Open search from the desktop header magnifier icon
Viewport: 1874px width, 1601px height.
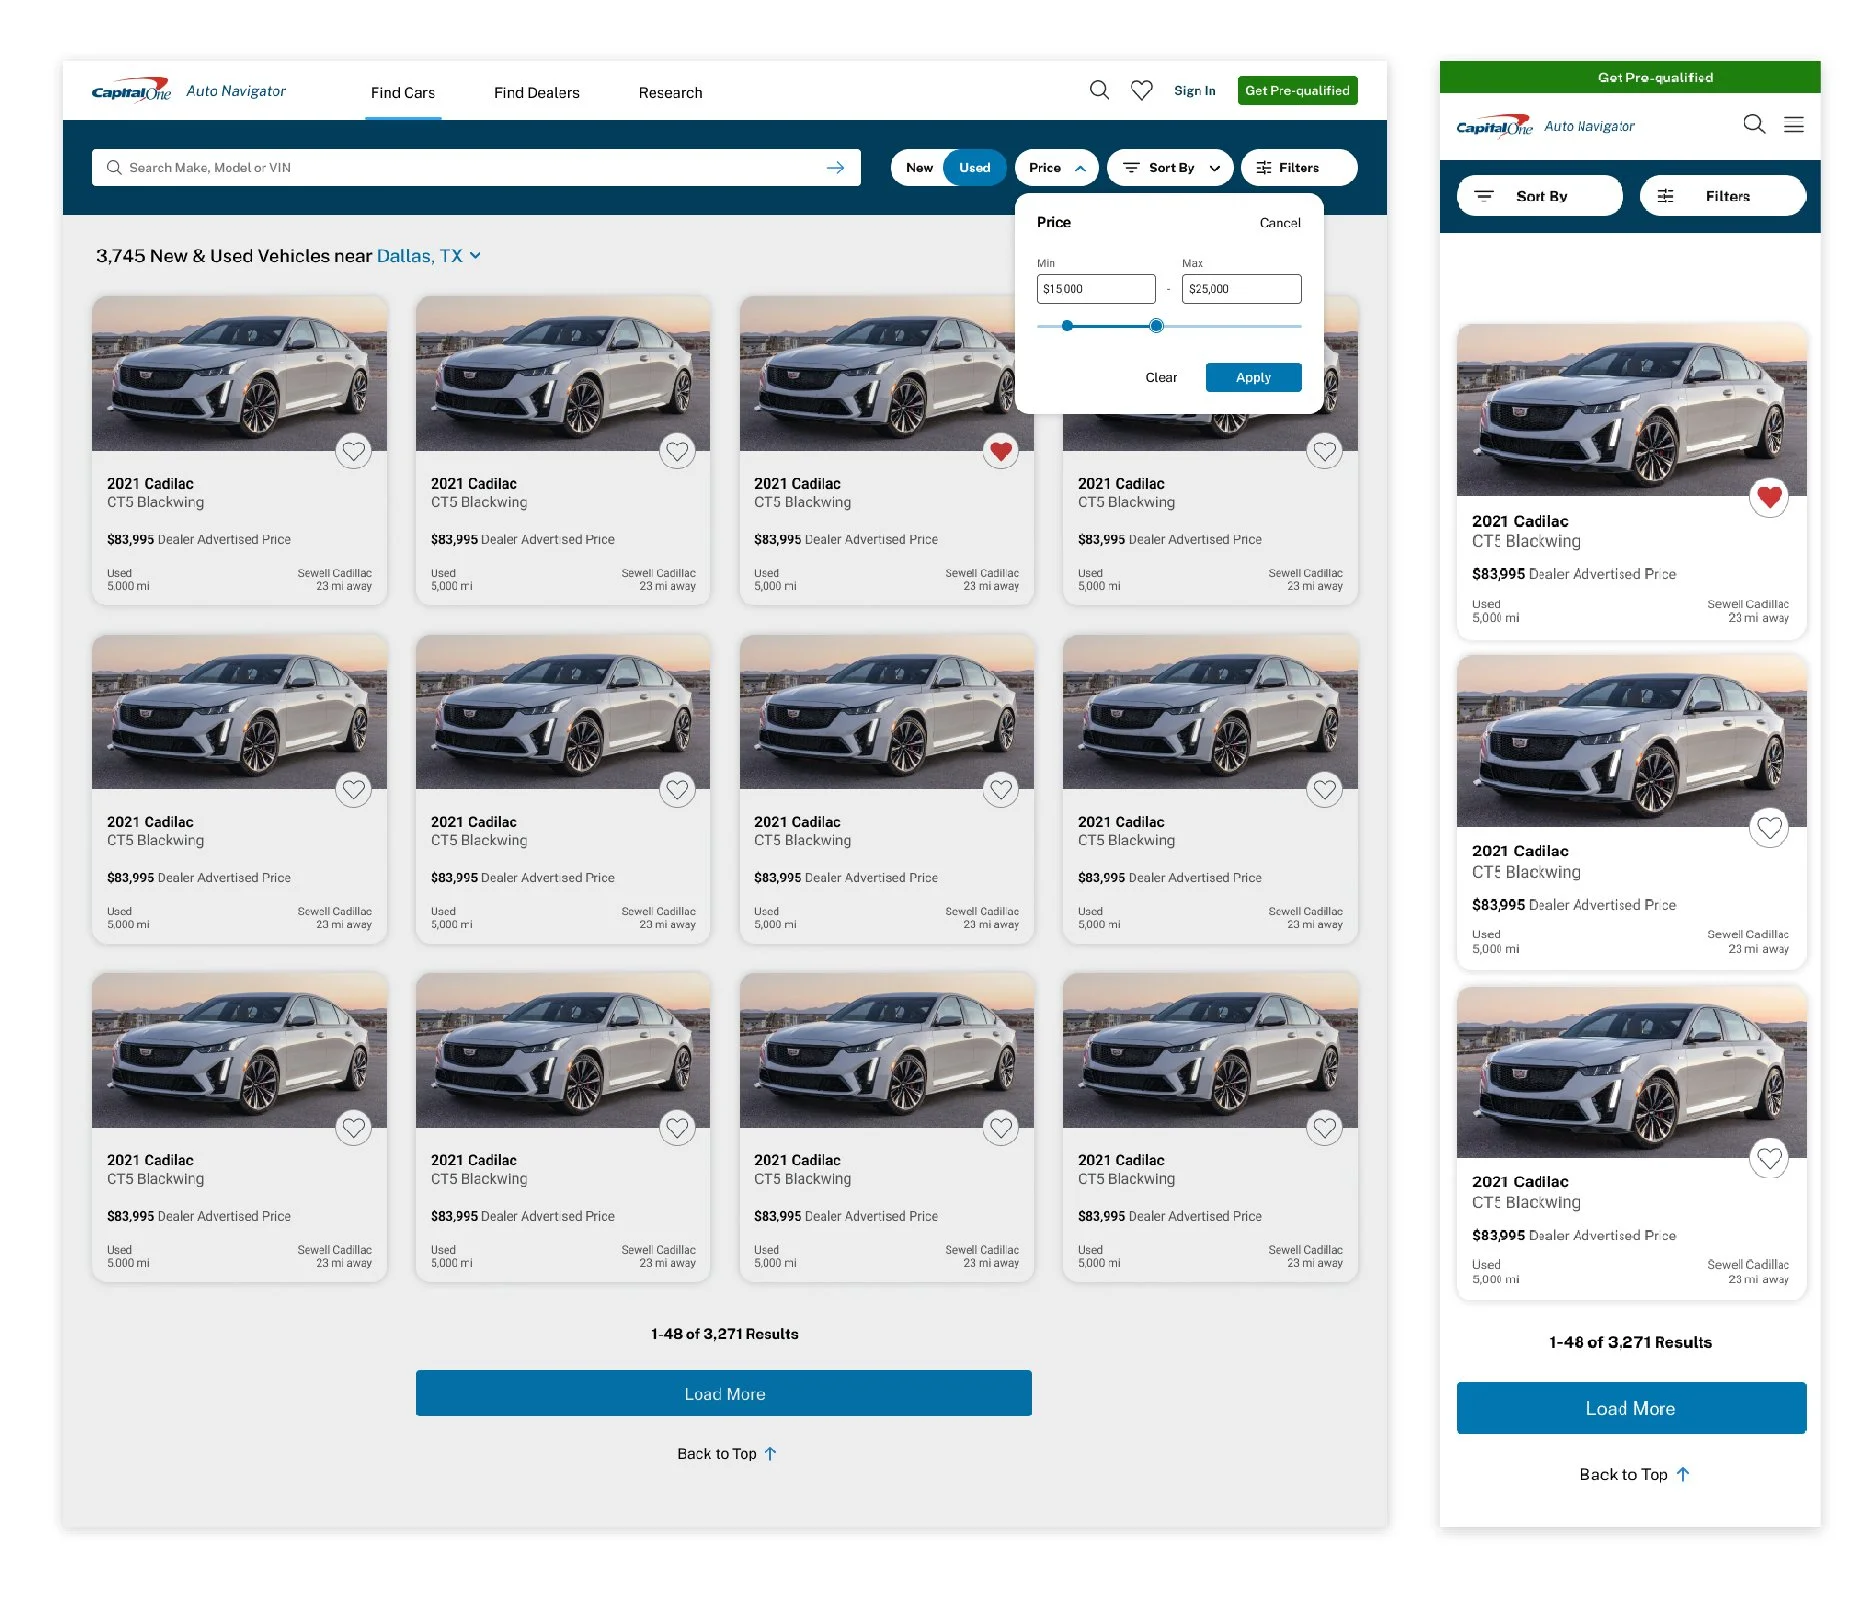coord(1099,90)
